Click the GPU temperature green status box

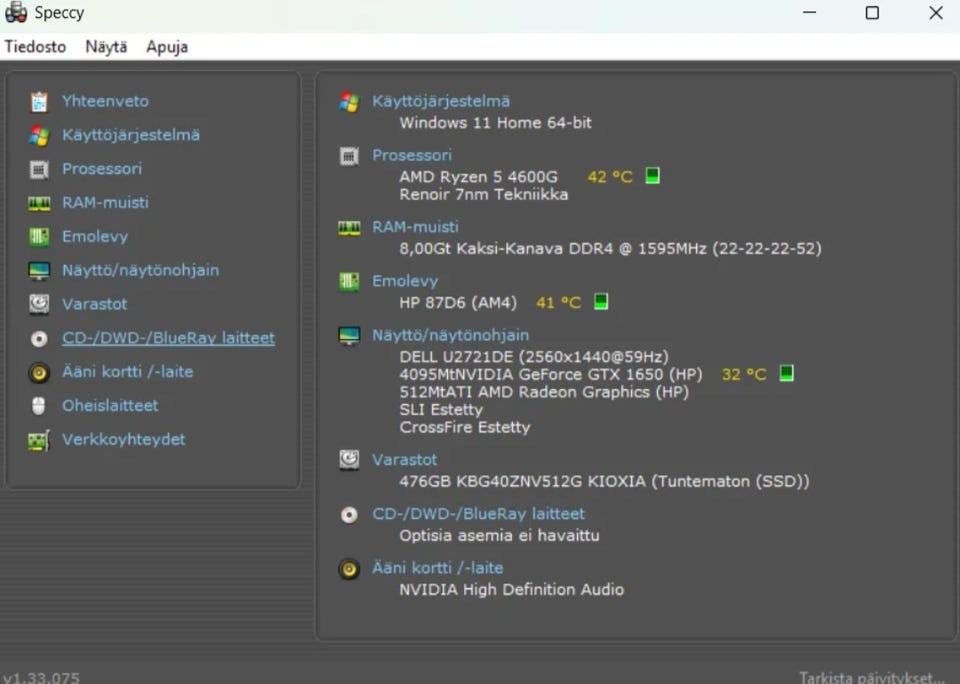[x=786, y=374]
